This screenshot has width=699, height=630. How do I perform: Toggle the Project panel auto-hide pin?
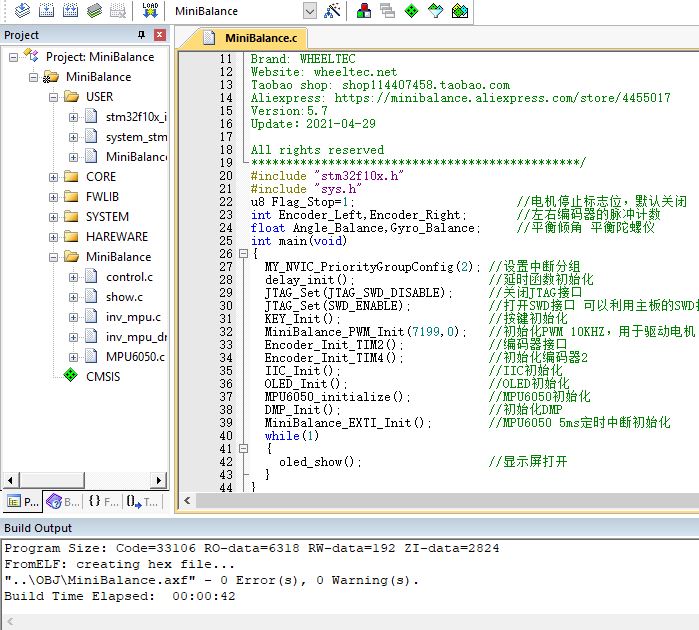click(x=141, y=35)
